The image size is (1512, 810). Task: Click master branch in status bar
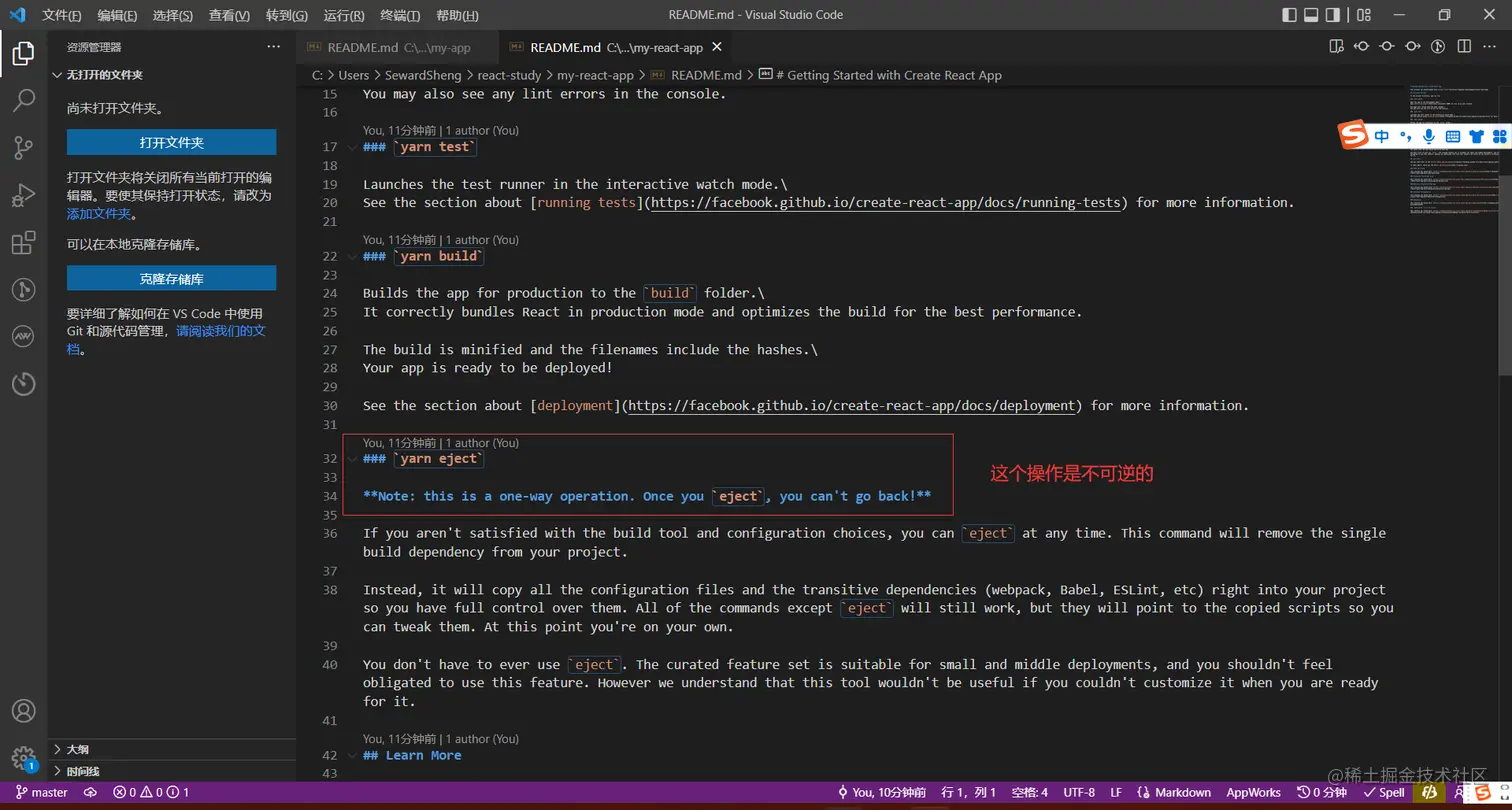click(42, 792)
